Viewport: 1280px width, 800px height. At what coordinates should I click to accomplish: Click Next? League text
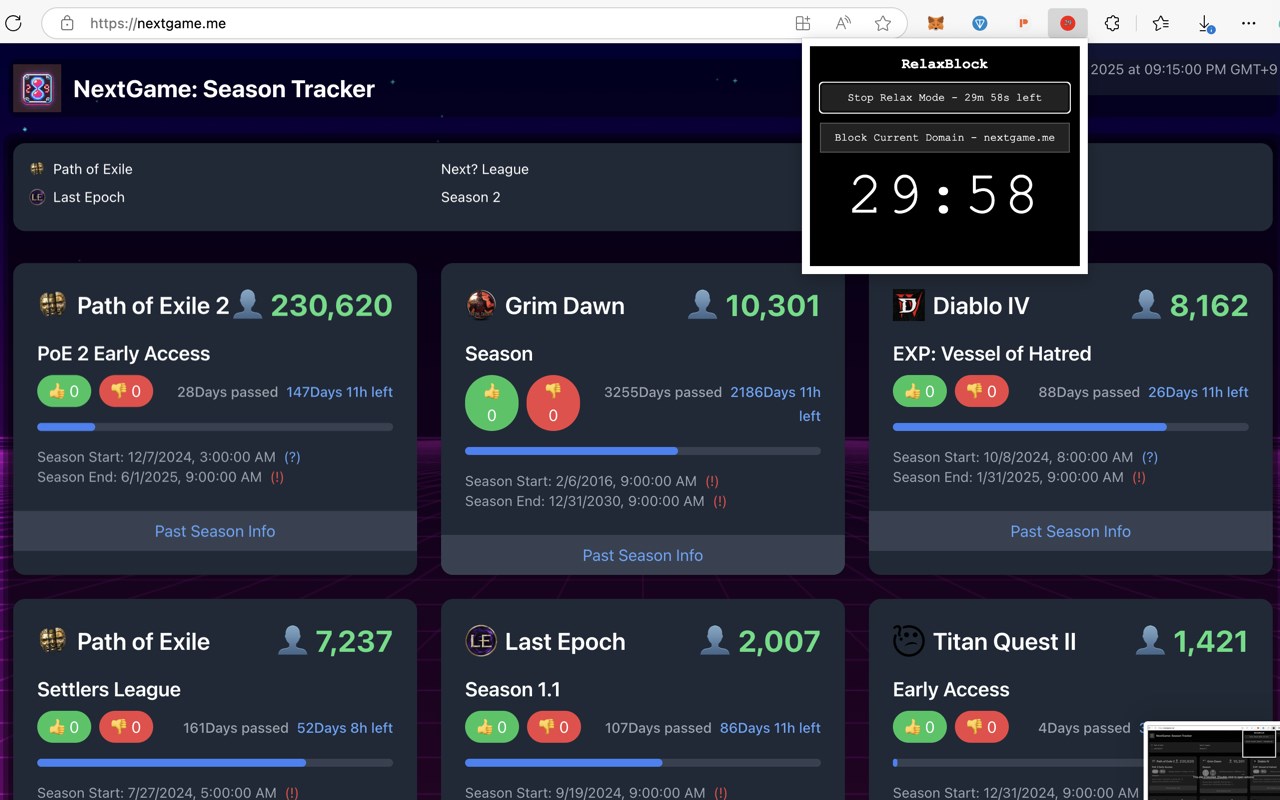485,169
